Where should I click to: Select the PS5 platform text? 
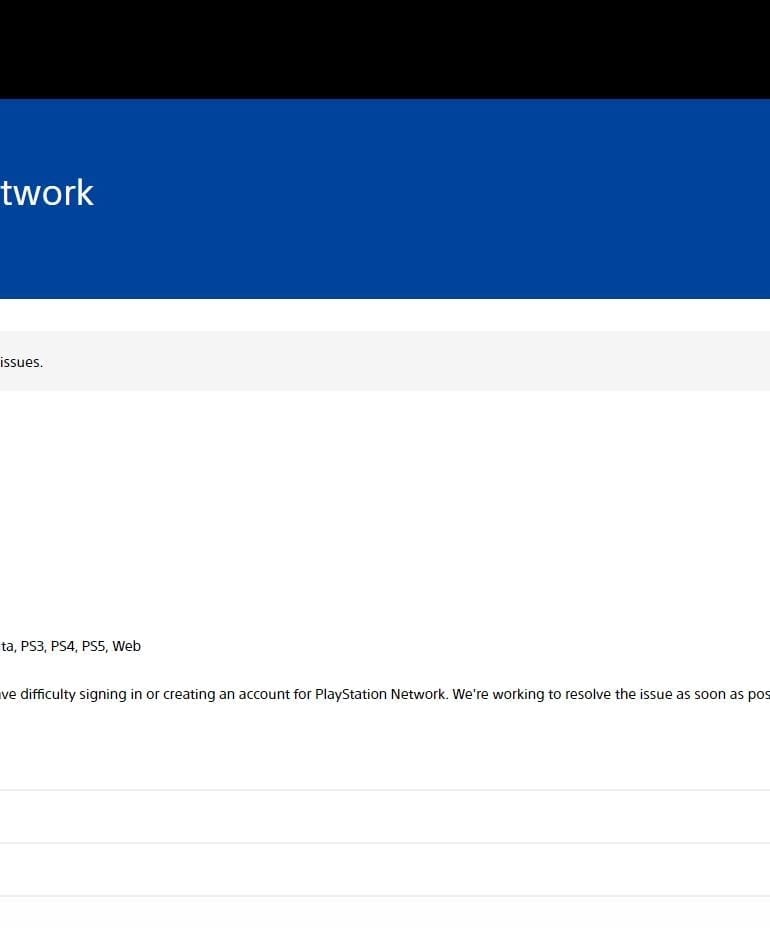click(x=94, y=646)
